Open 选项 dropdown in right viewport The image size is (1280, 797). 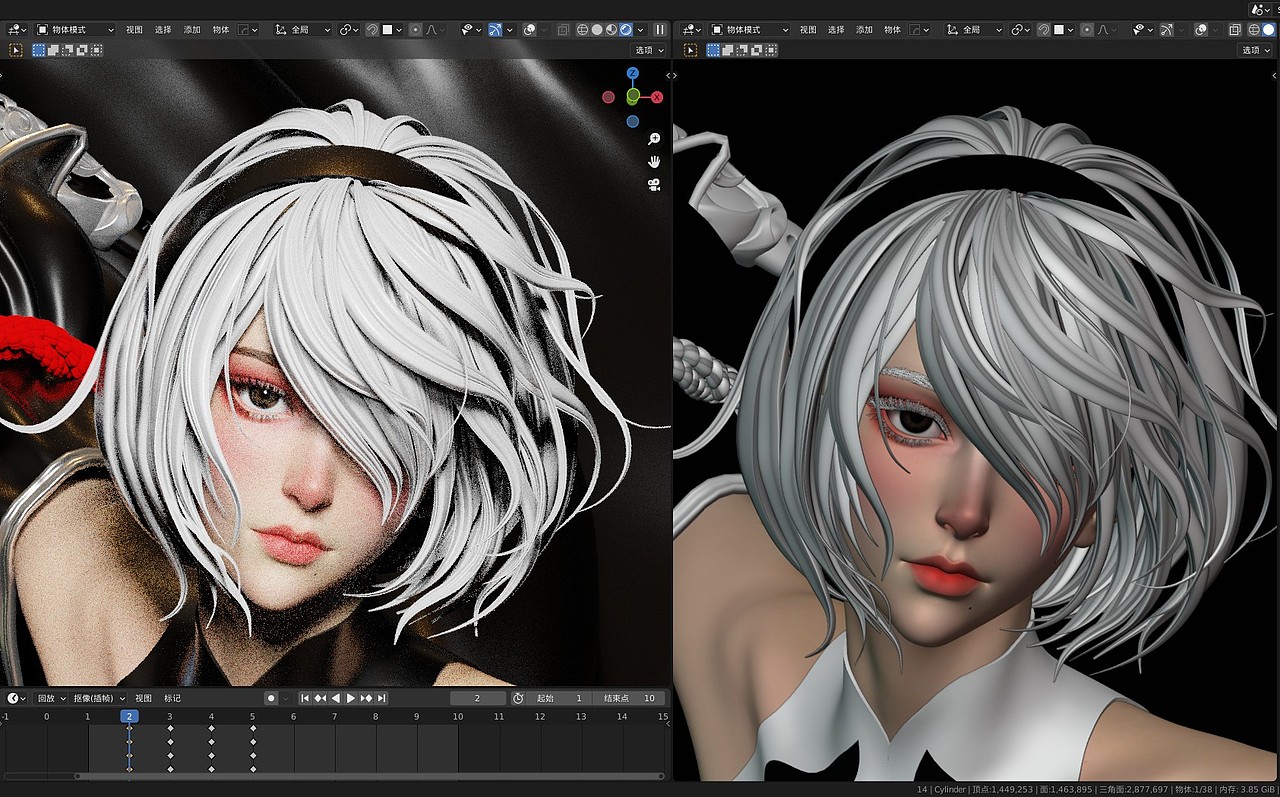(1256, 50)
